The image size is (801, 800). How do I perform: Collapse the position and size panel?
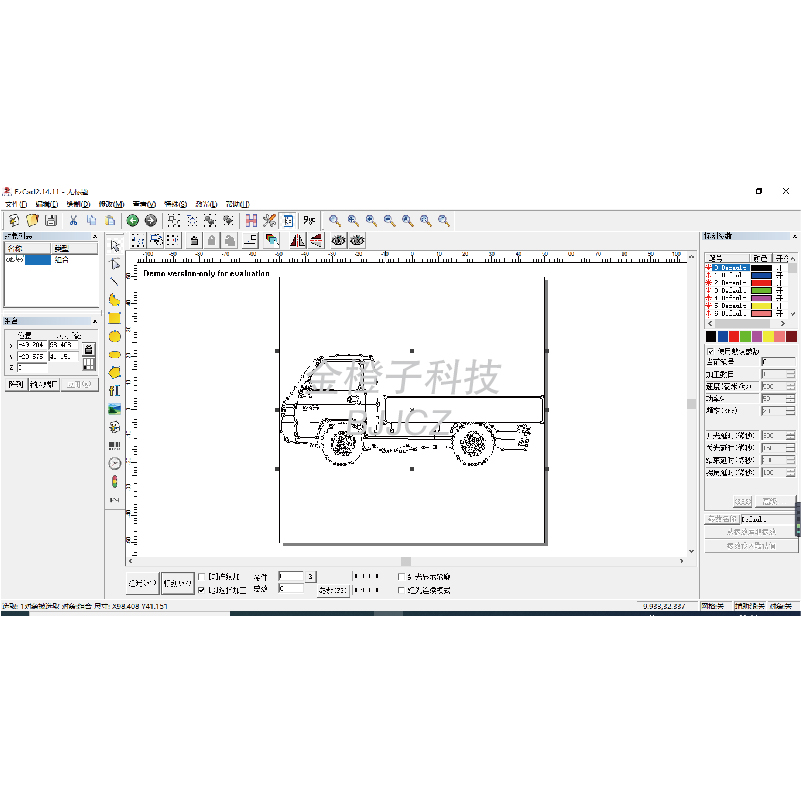[x=96, y=320]
